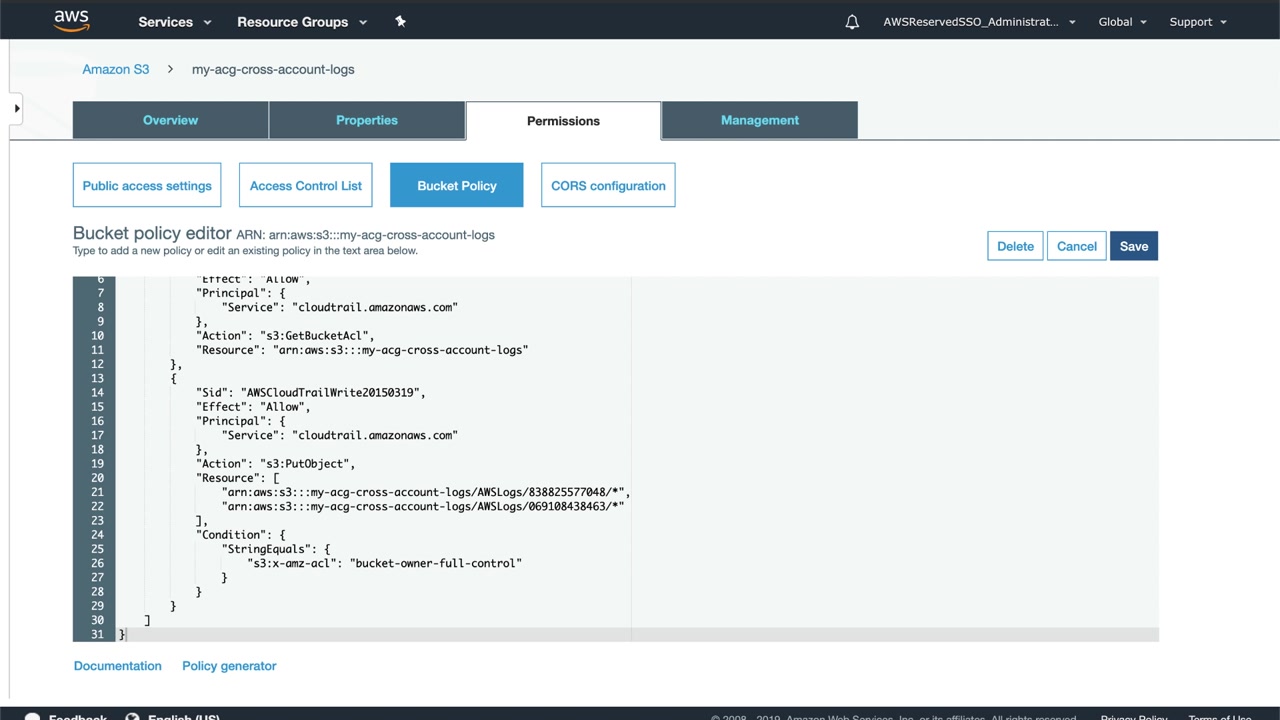Cancel the bucket policy edits

[1077, 246]
